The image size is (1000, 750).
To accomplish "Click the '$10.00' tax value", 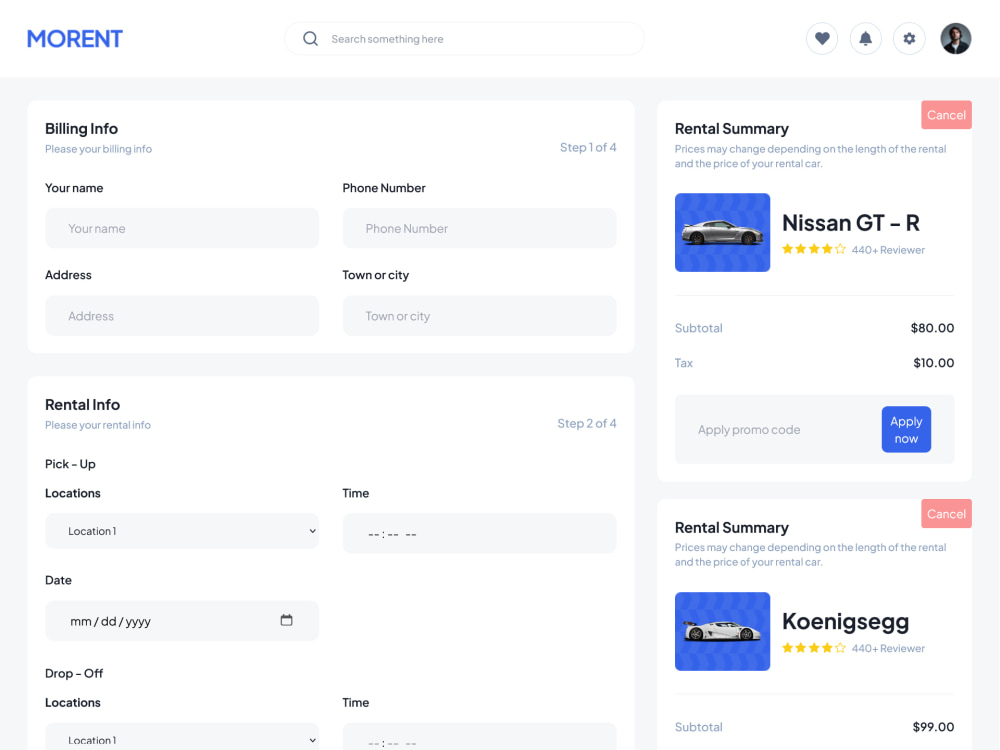I will point(934,363).
